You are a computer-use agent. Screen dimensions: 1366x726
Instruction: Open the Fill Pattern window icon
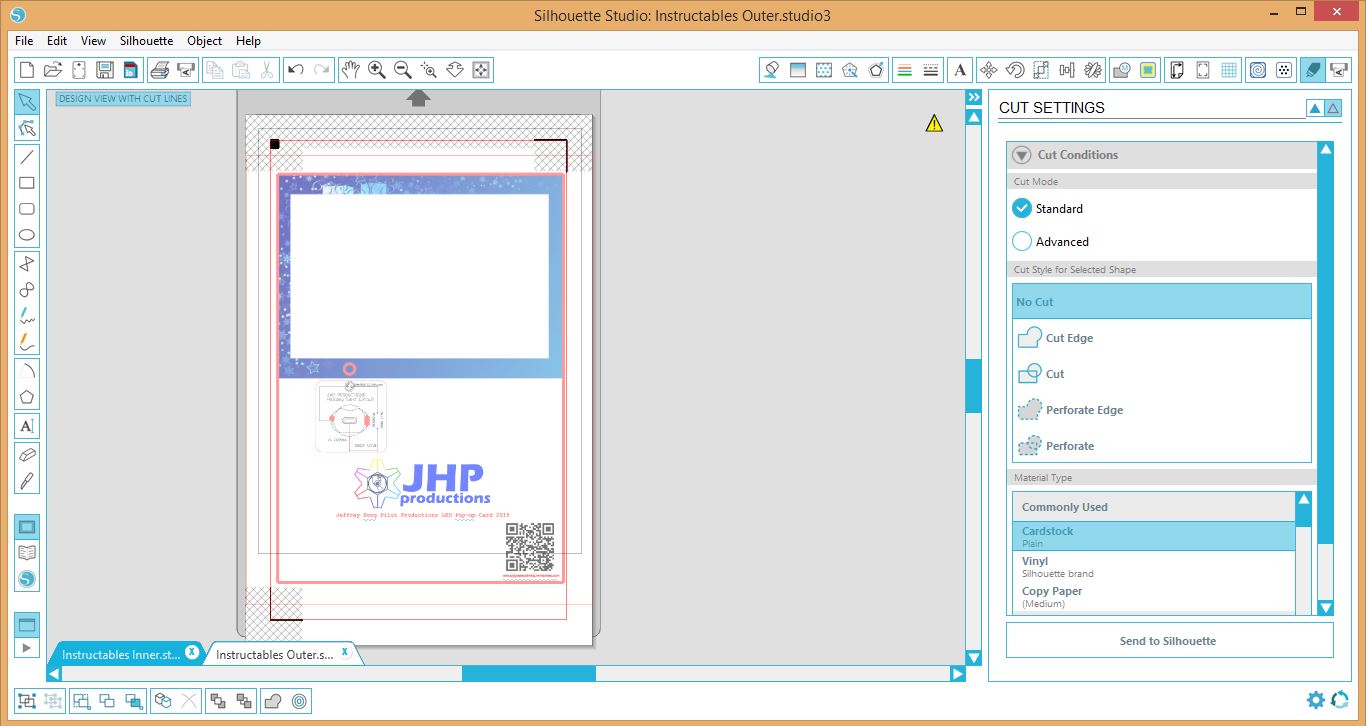point(824,70)
